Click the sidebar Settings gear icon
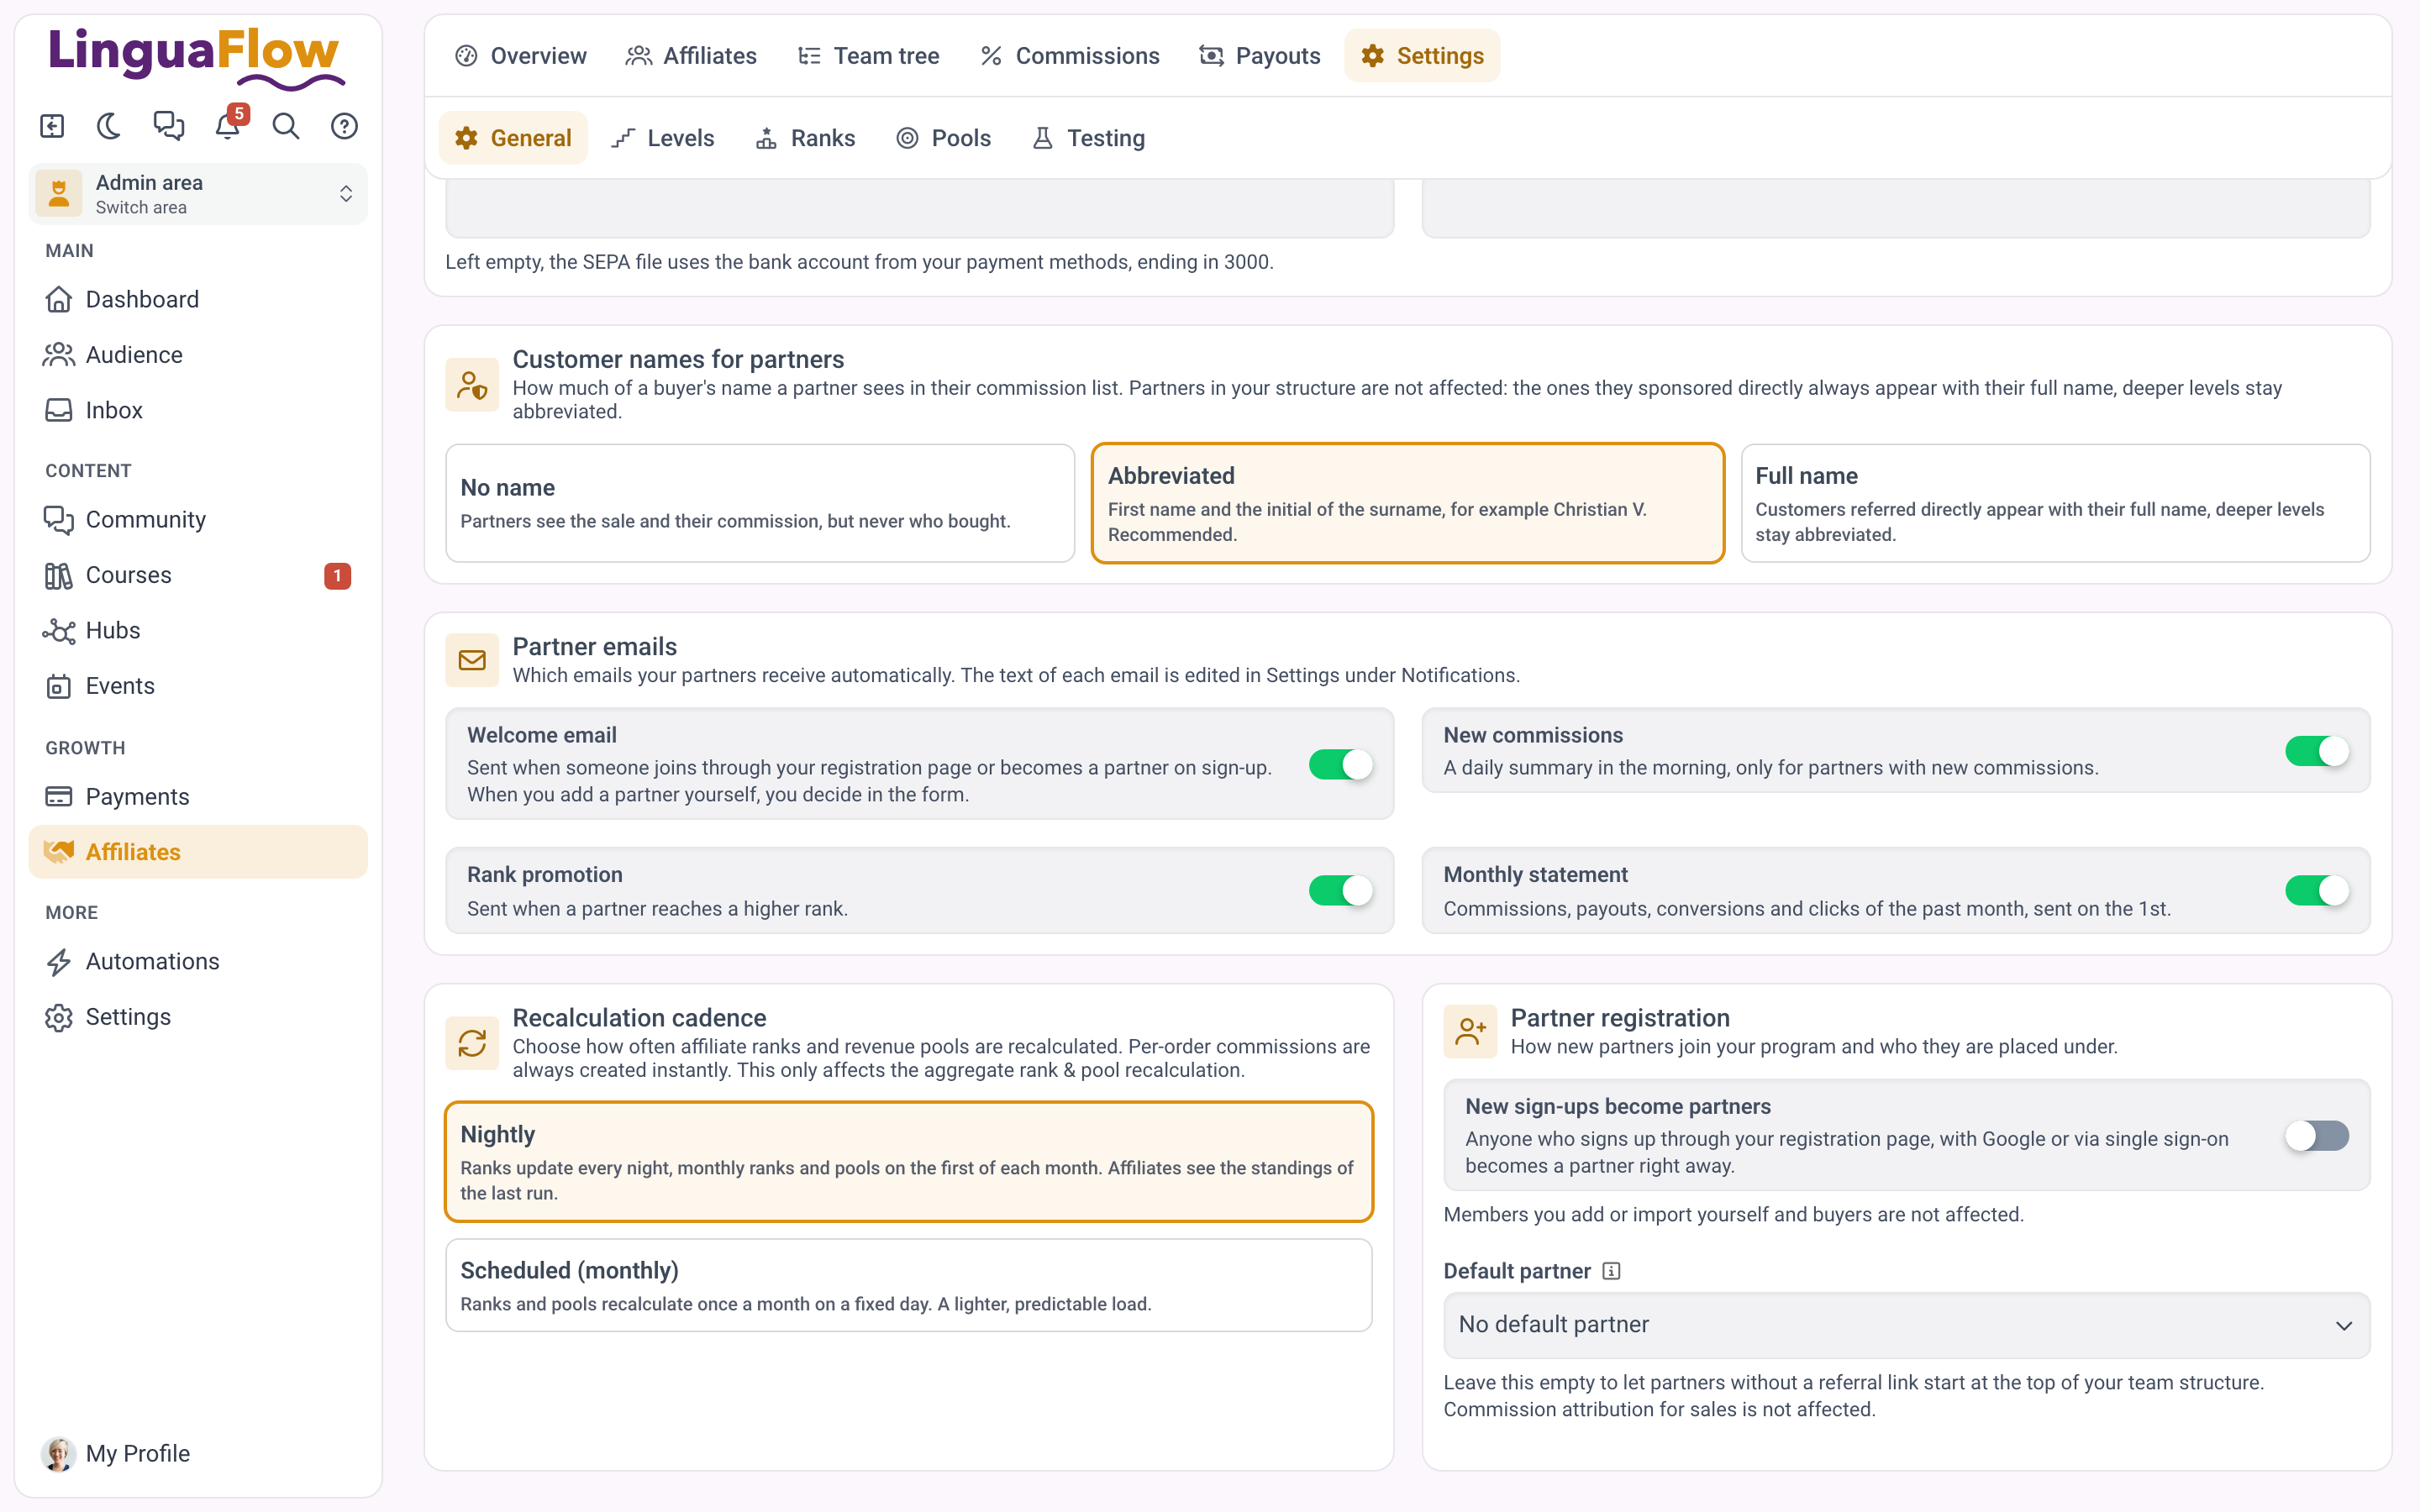Viewport: 2420px width, 1512px height. click(x=59, y=1017)
